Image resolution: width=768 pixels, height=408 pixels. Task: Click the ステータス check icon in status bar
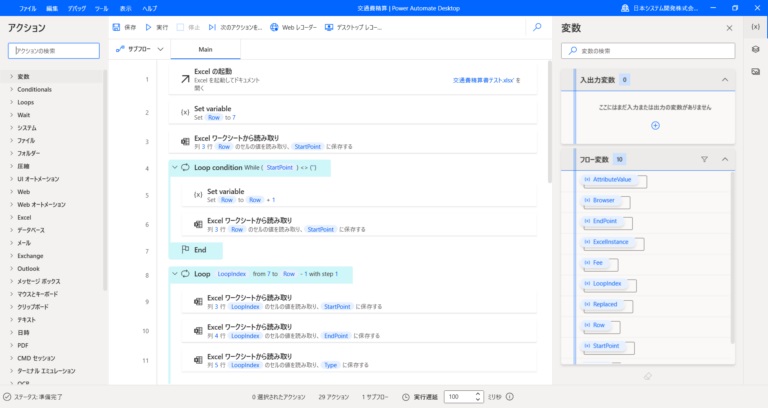7,397
